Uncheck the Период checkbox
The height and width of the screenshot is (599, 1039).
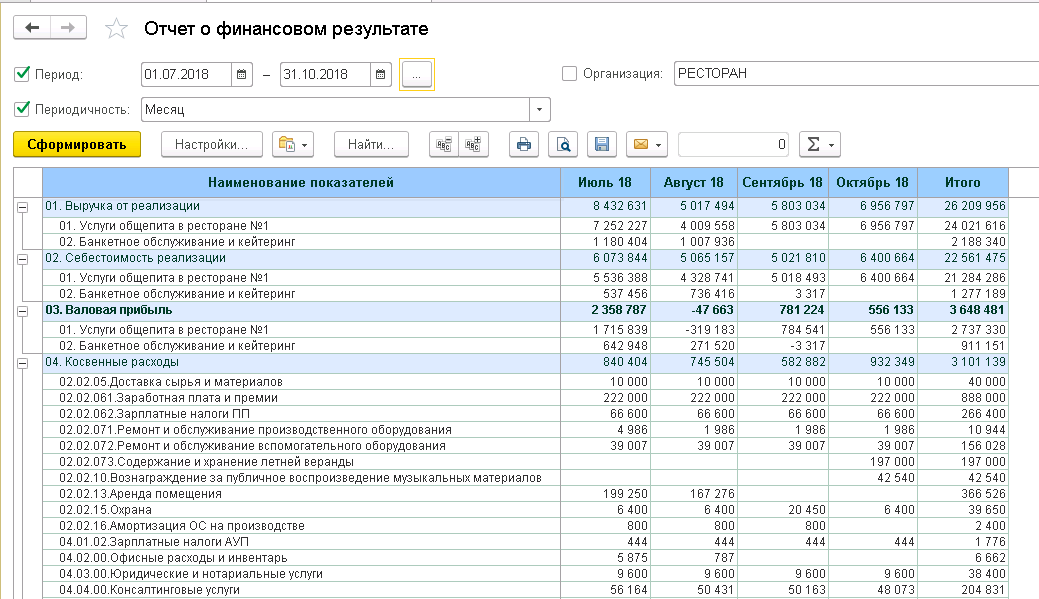pyautogui.click(x=22, y=74)
